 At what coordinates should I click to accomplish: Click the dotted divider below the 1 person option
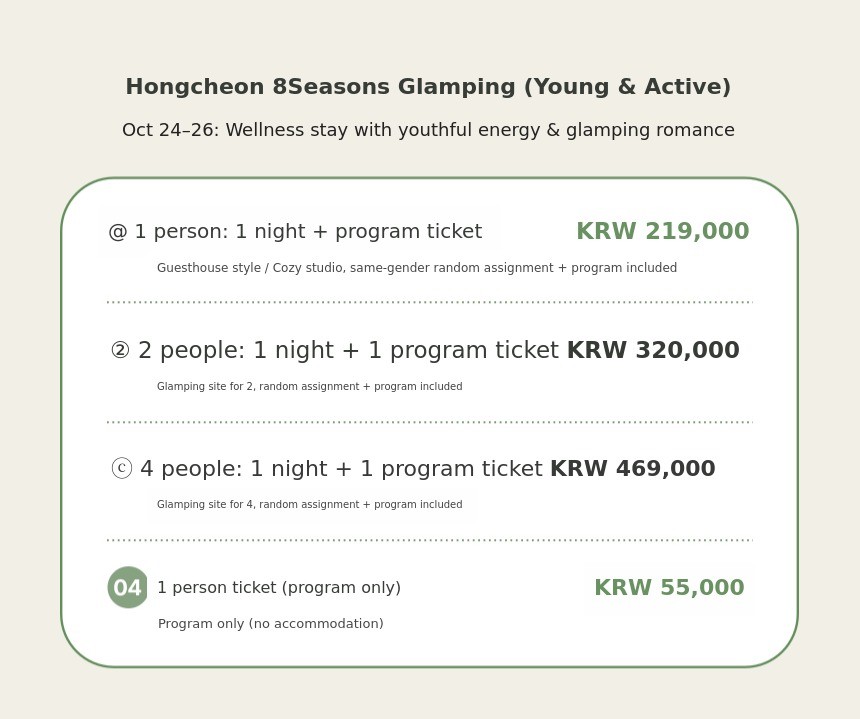[x=430, y=302]
